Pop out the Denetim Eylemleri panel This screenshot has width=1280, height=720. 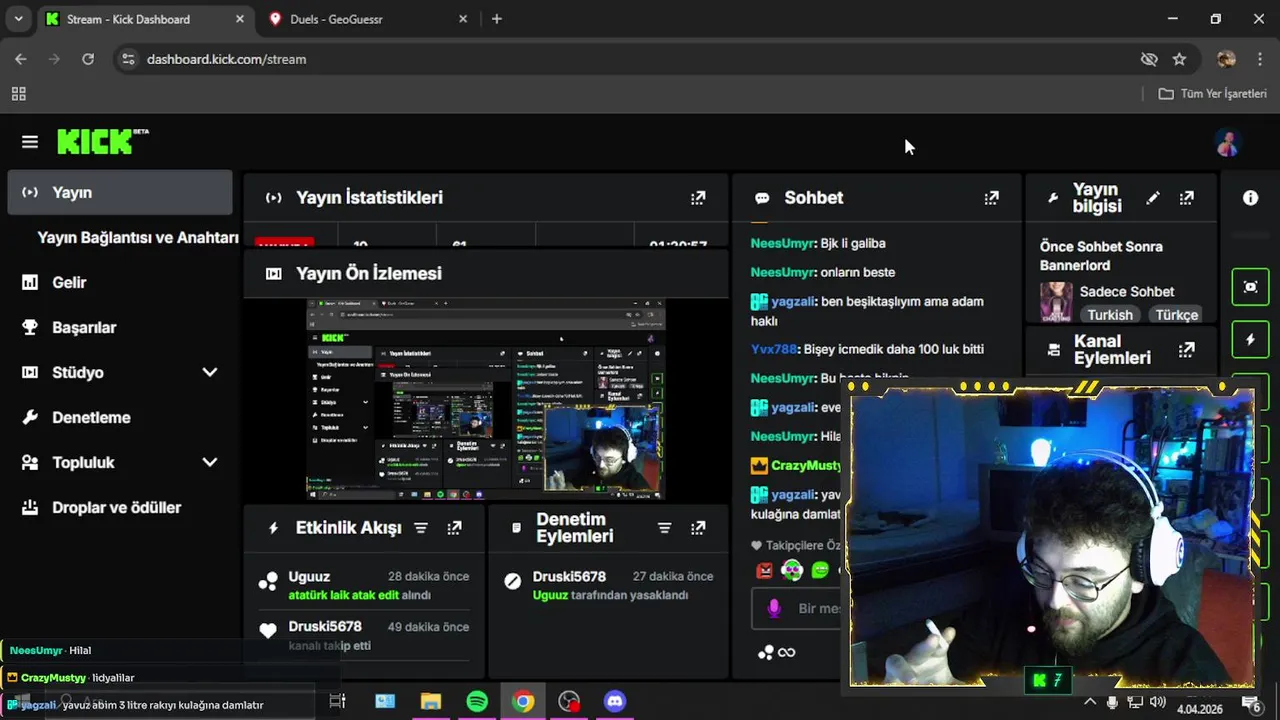pyautogui.click(x=698, y=528)
